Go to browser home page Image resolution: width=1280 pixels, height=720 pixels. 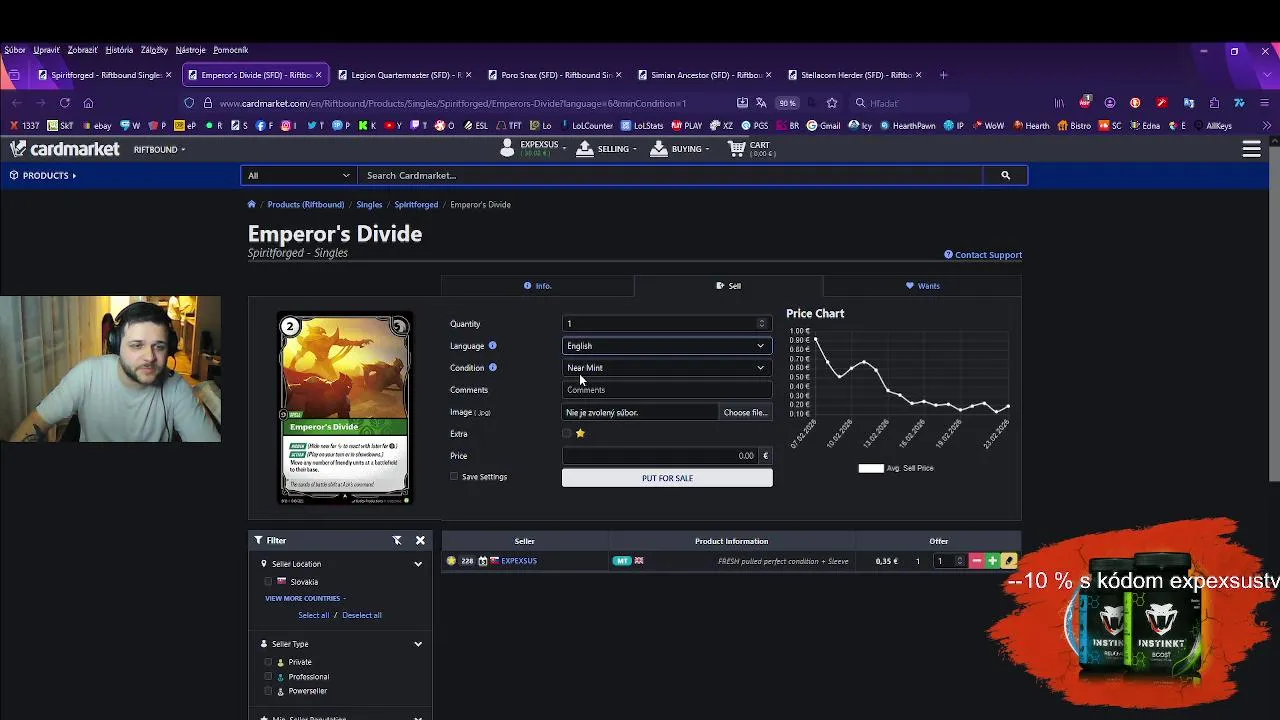tap(88, 103)
